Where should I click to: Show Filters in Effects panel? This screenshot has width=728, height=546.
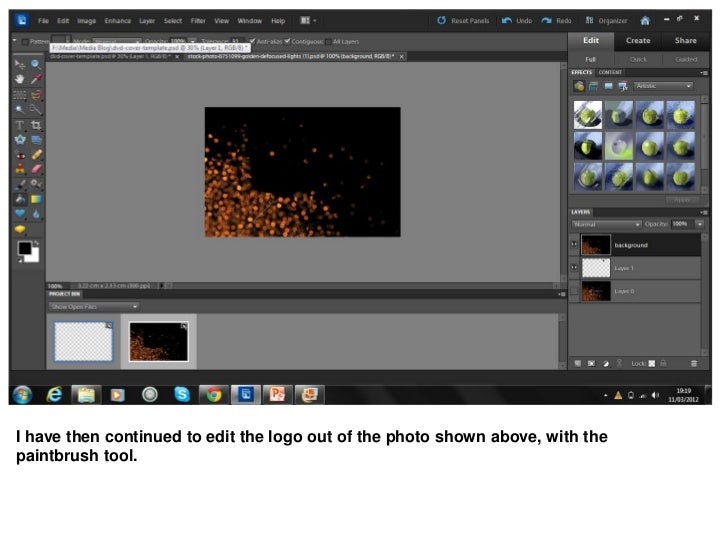(579, 86)
